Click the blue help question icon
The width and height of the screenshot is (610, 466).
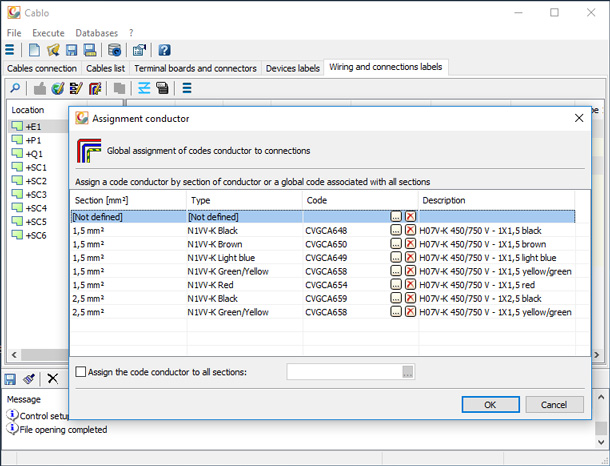[164, 50]
